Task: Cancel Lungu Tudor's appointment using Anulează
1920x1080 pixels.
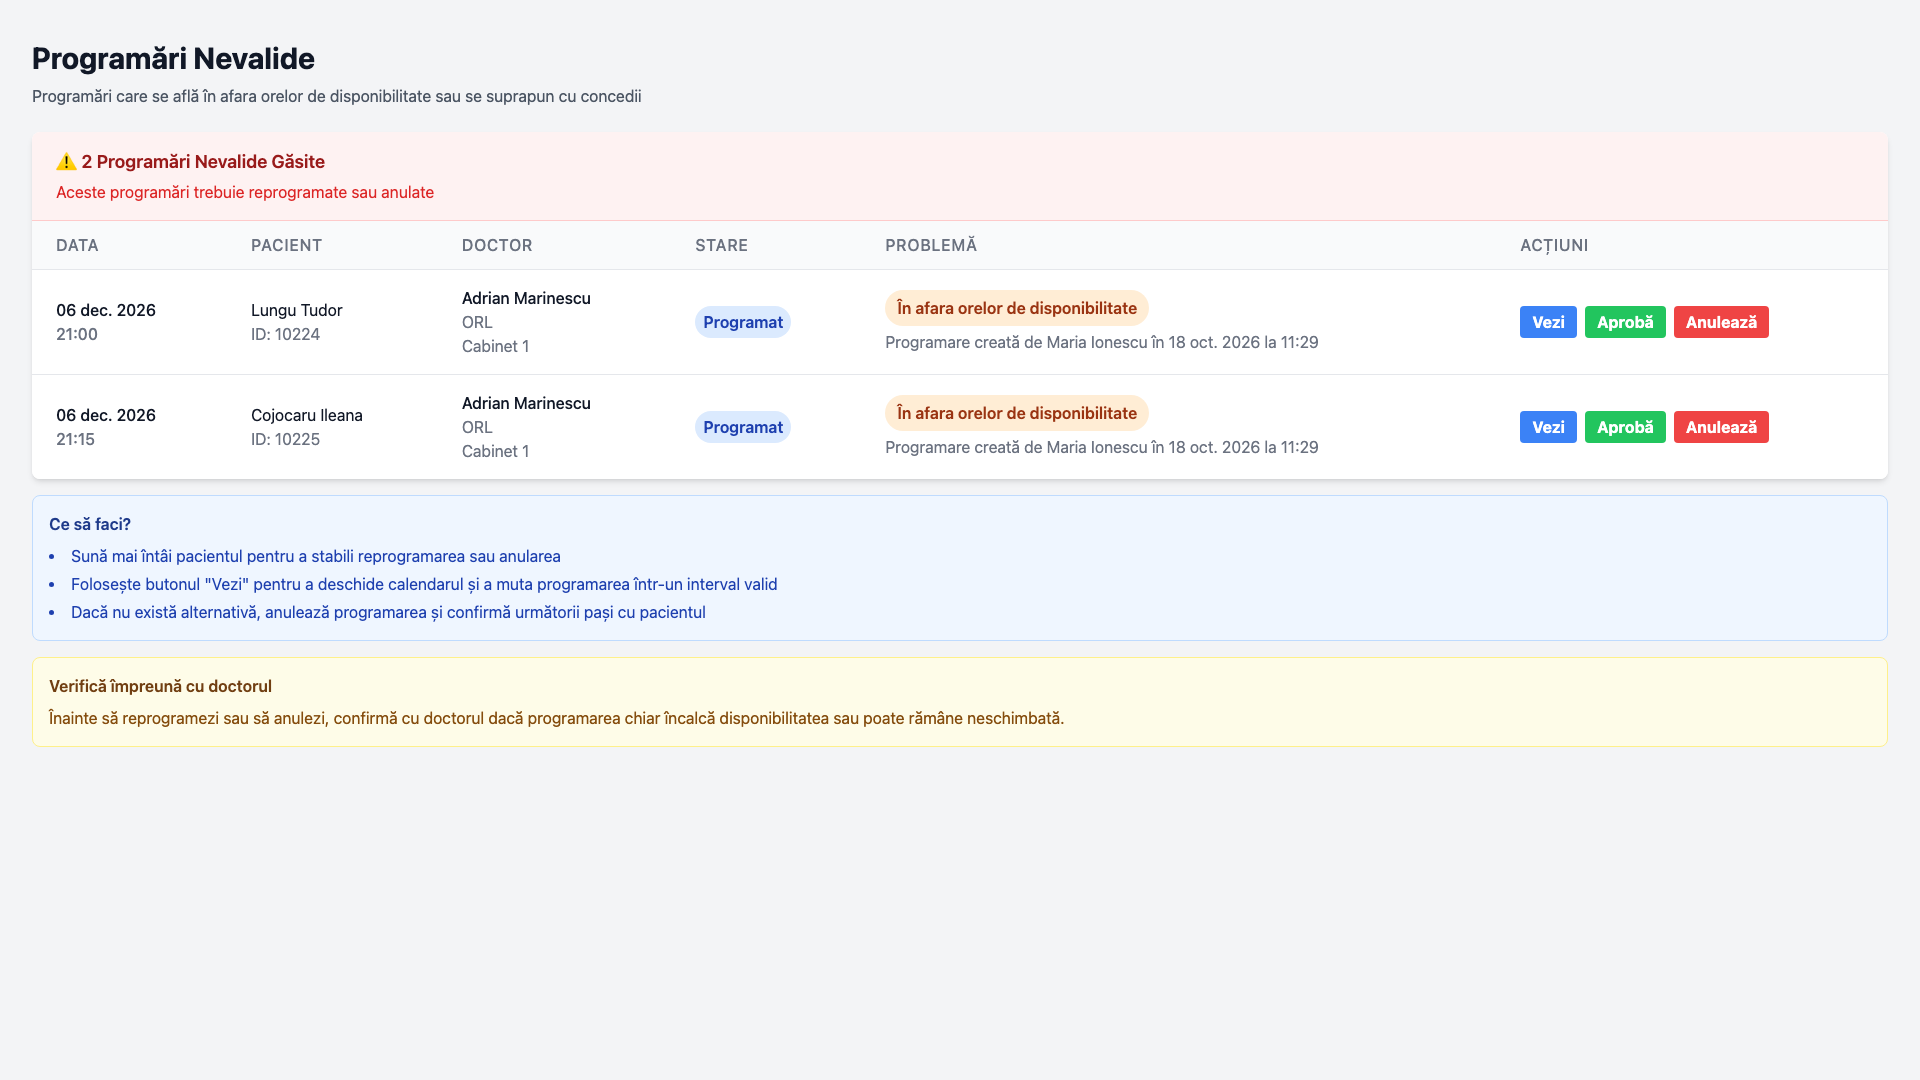Action: 1721,322
